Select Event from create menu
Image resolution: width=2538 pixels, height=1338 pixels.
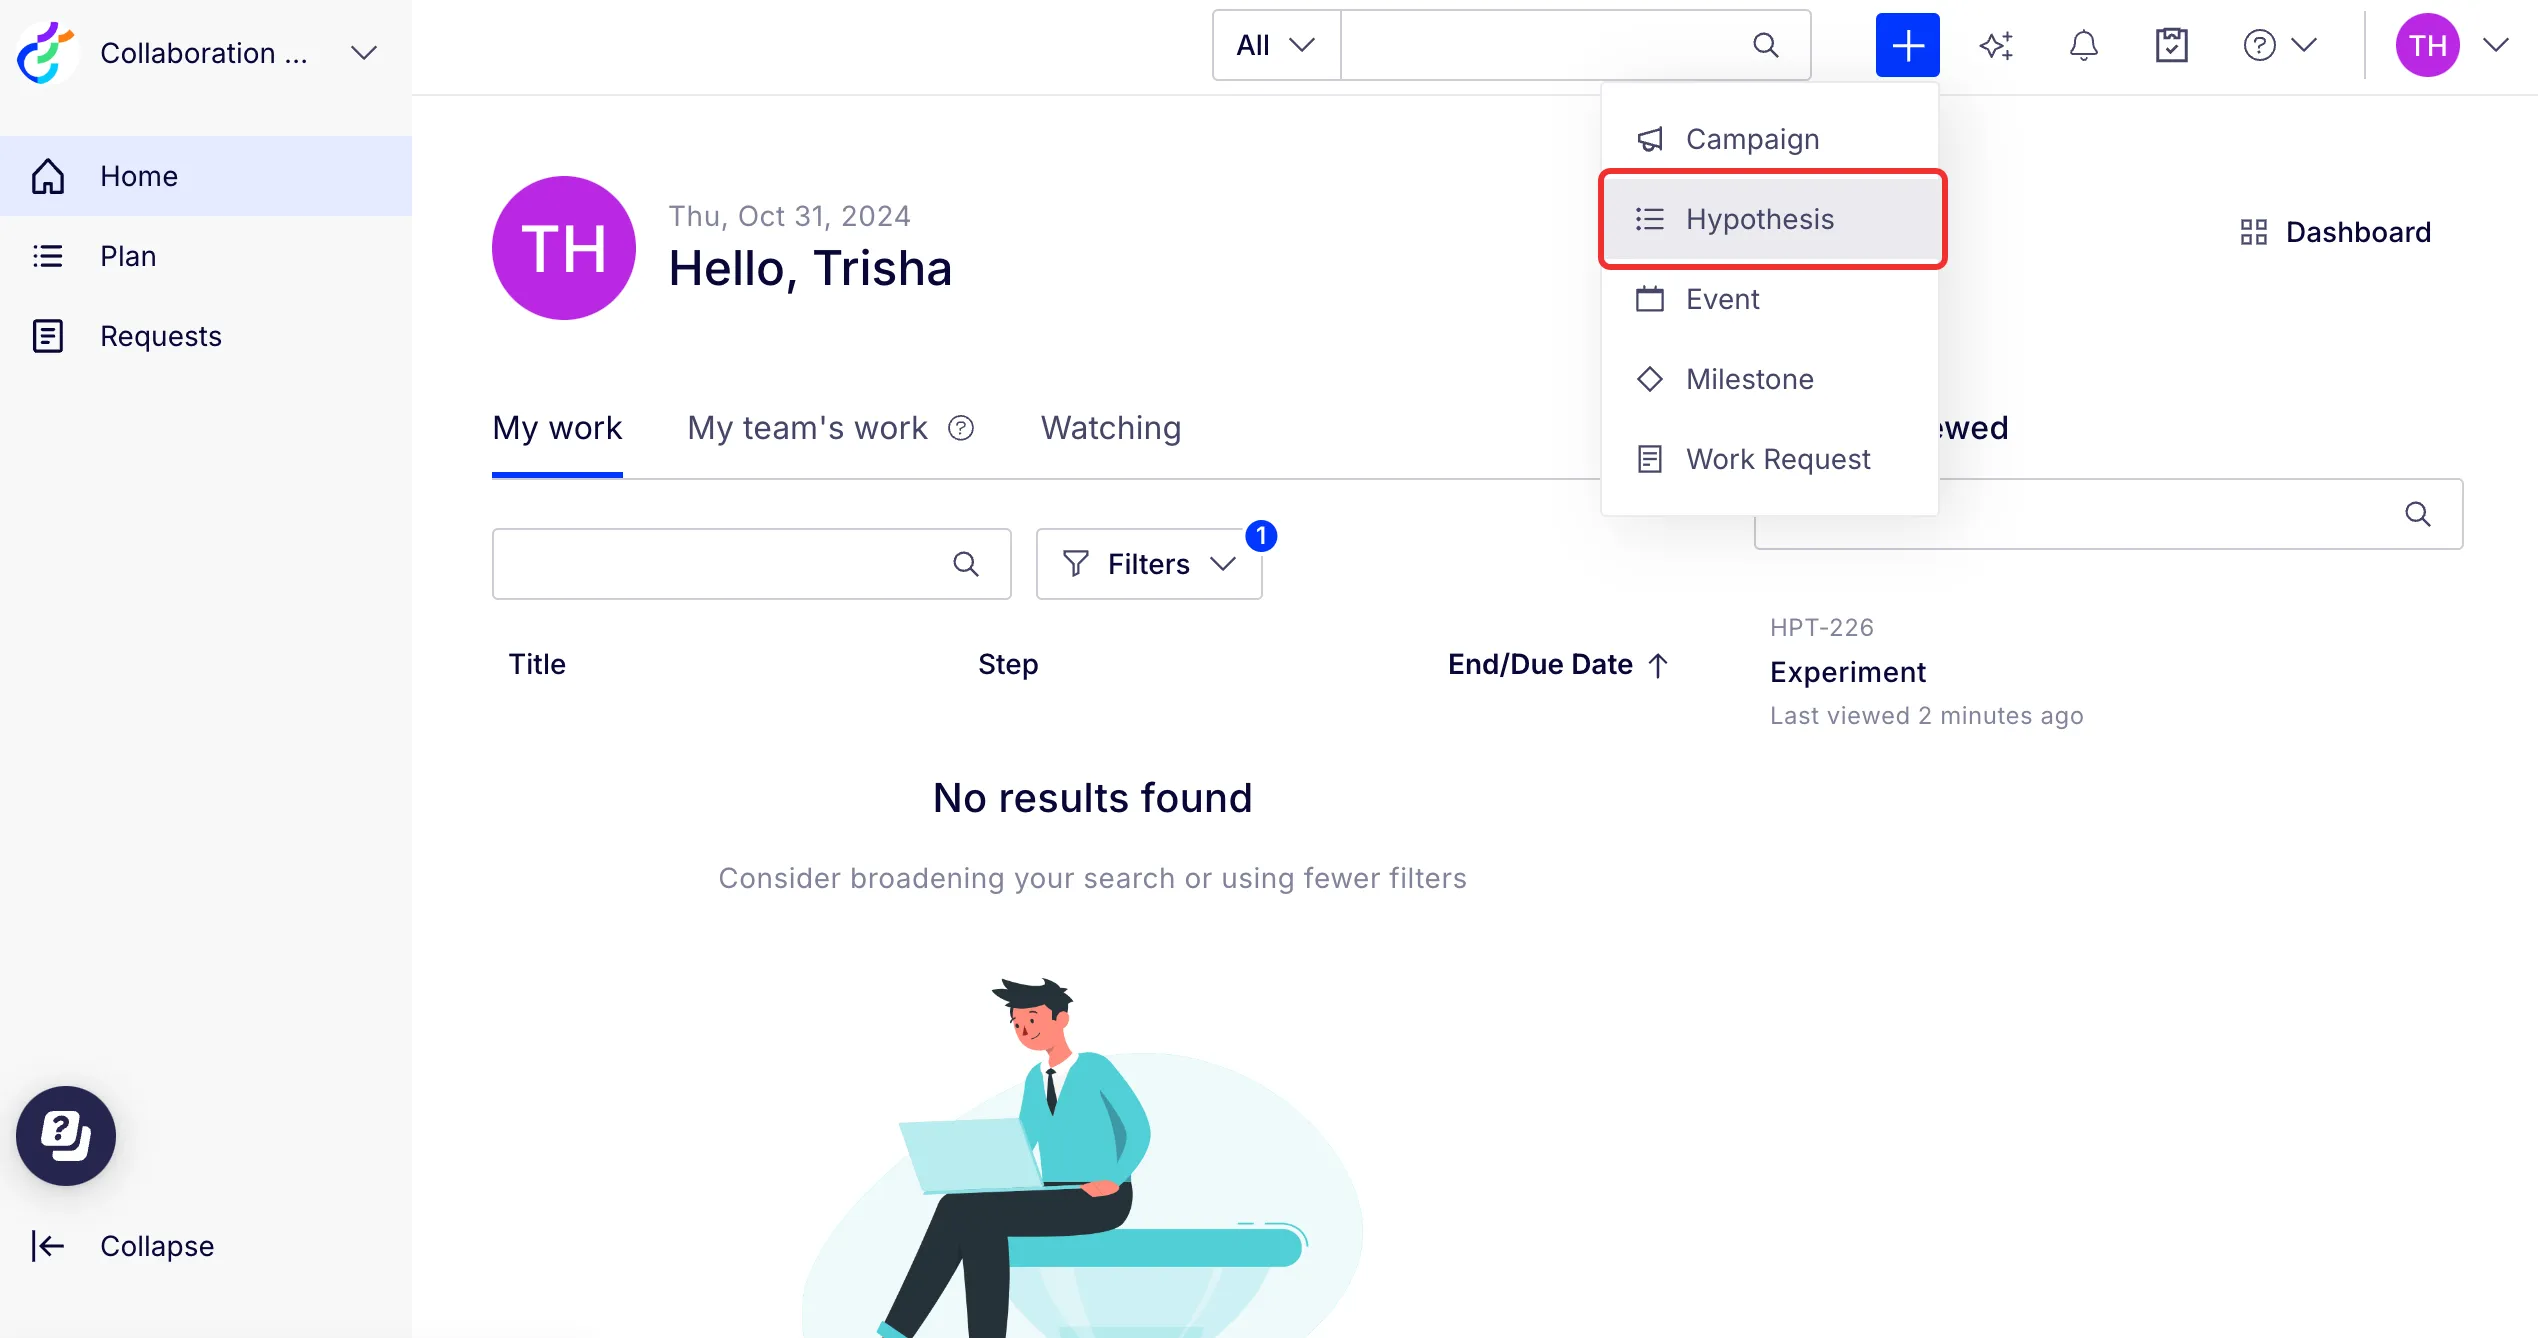pos(1770,299)
